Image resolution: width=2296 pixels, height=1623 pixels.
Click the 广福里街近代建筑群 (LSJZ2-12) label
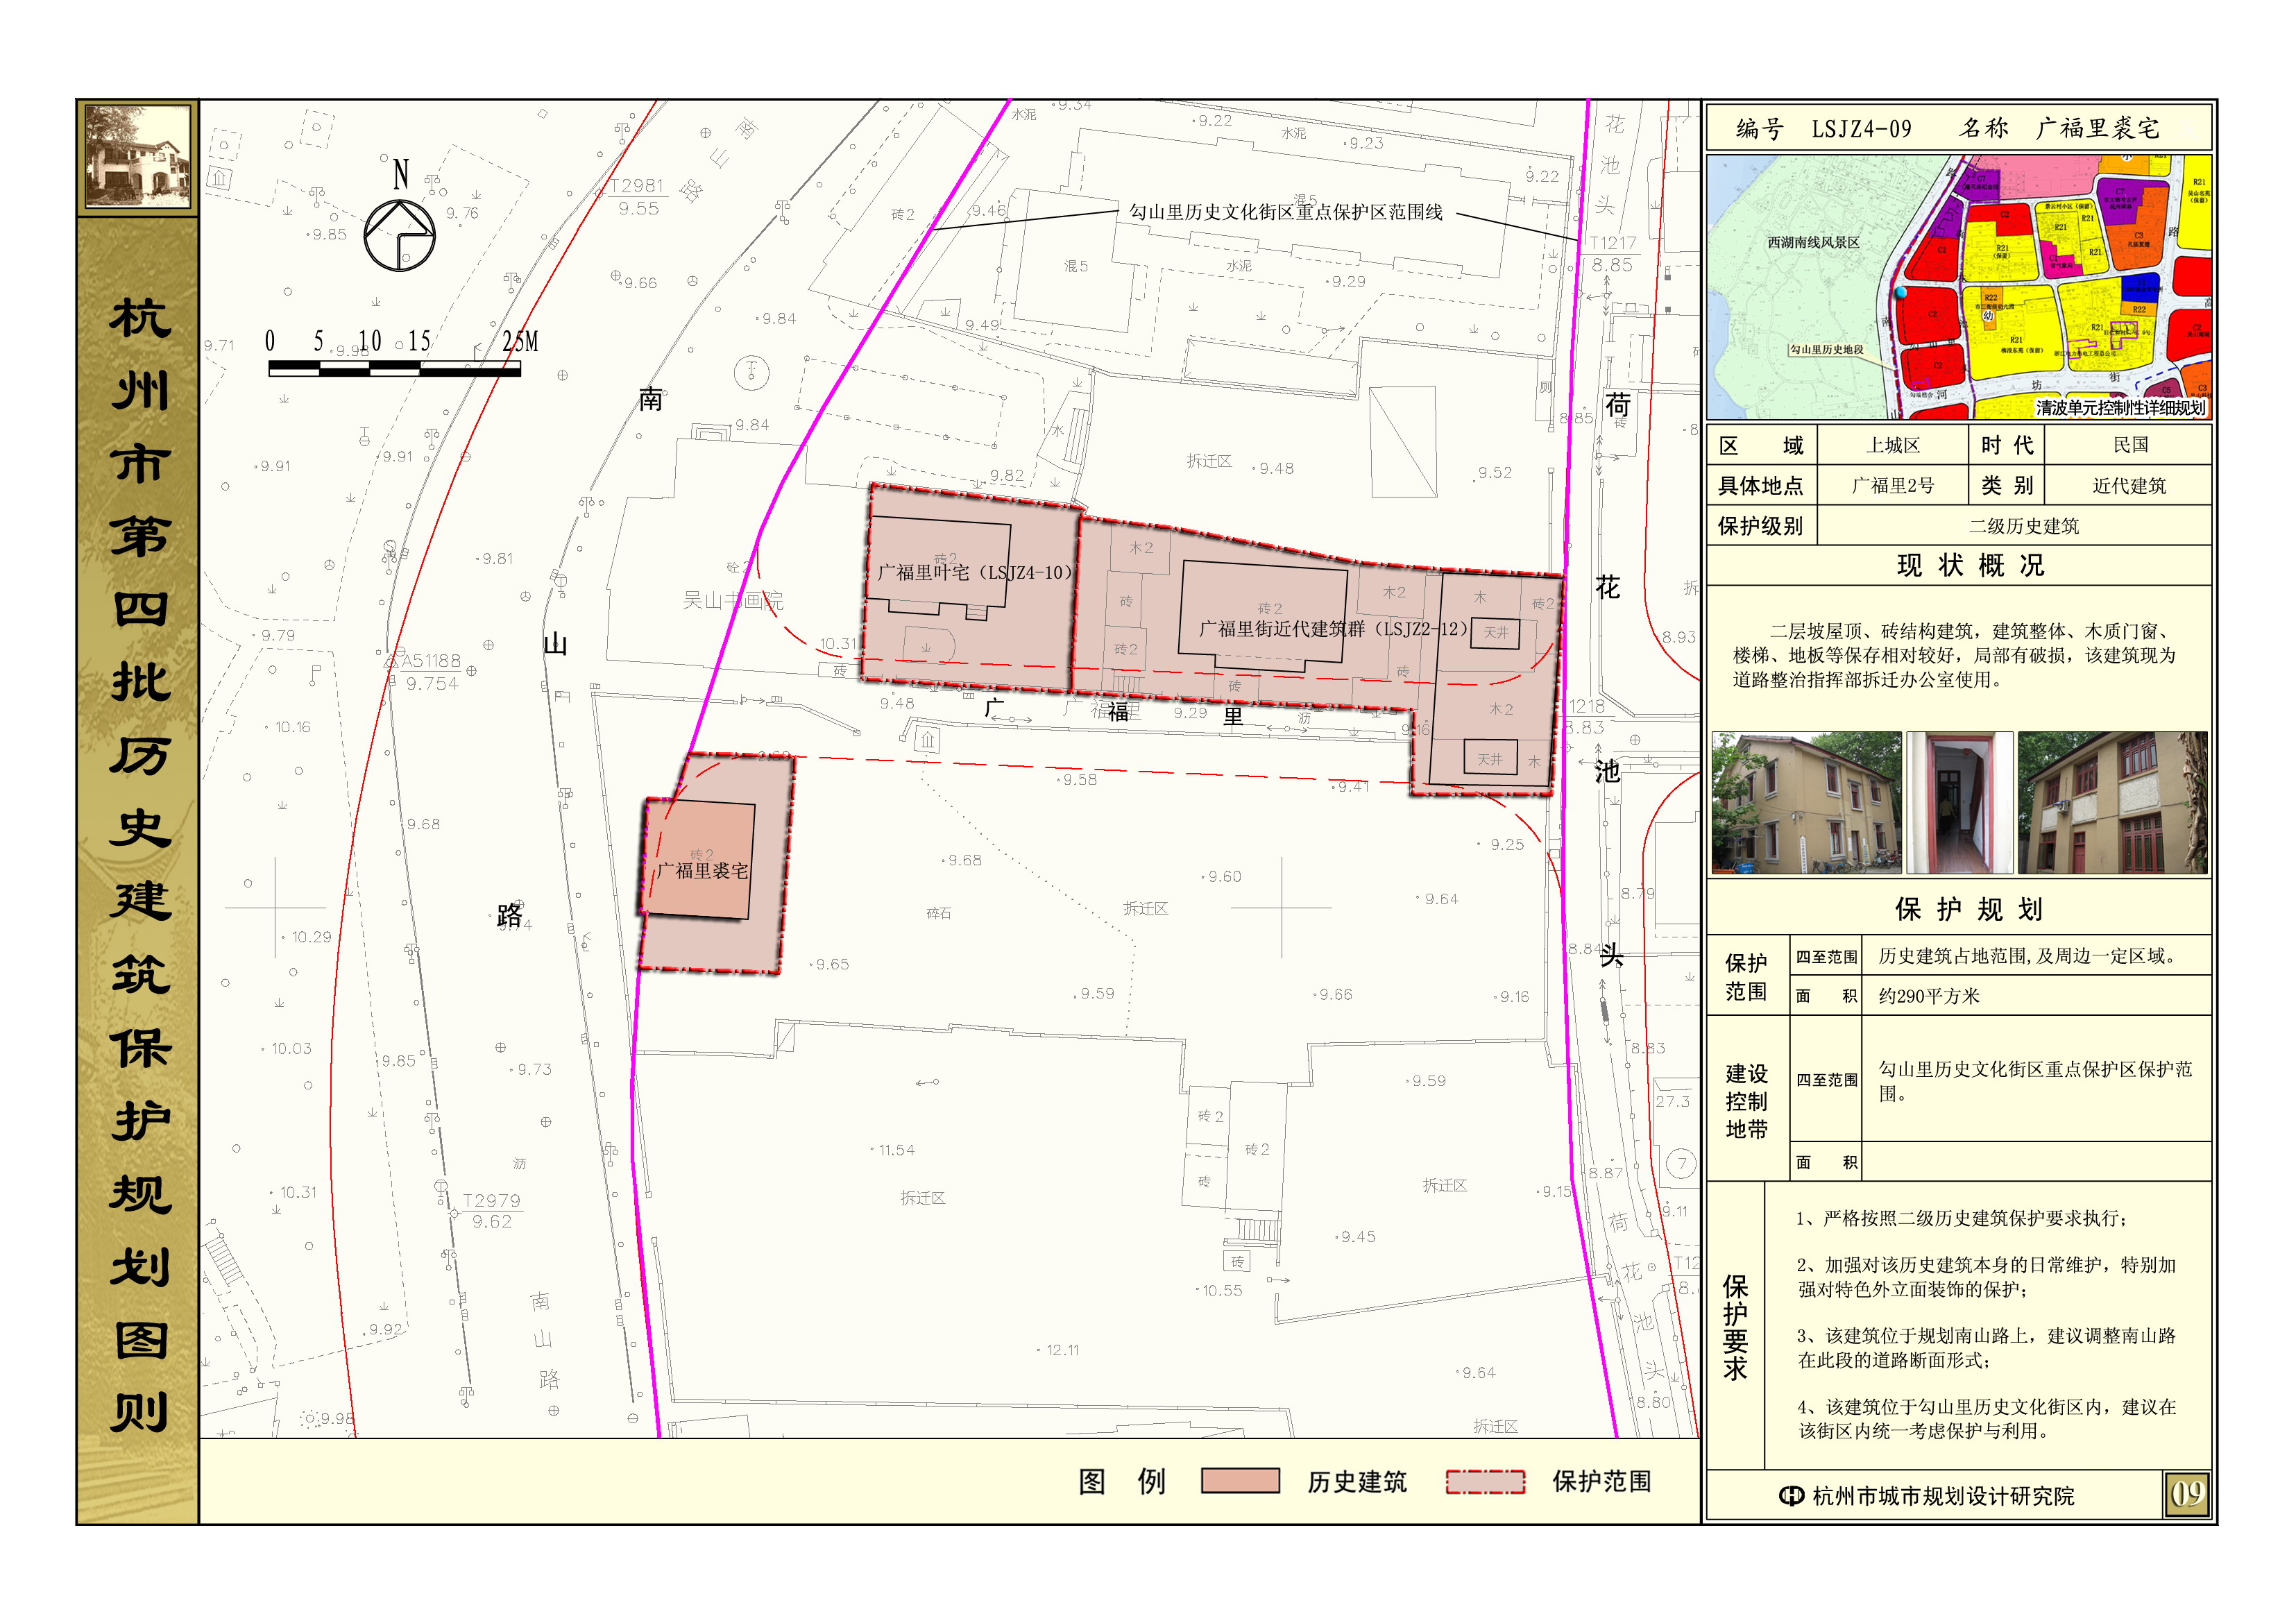click(1333, 629)
